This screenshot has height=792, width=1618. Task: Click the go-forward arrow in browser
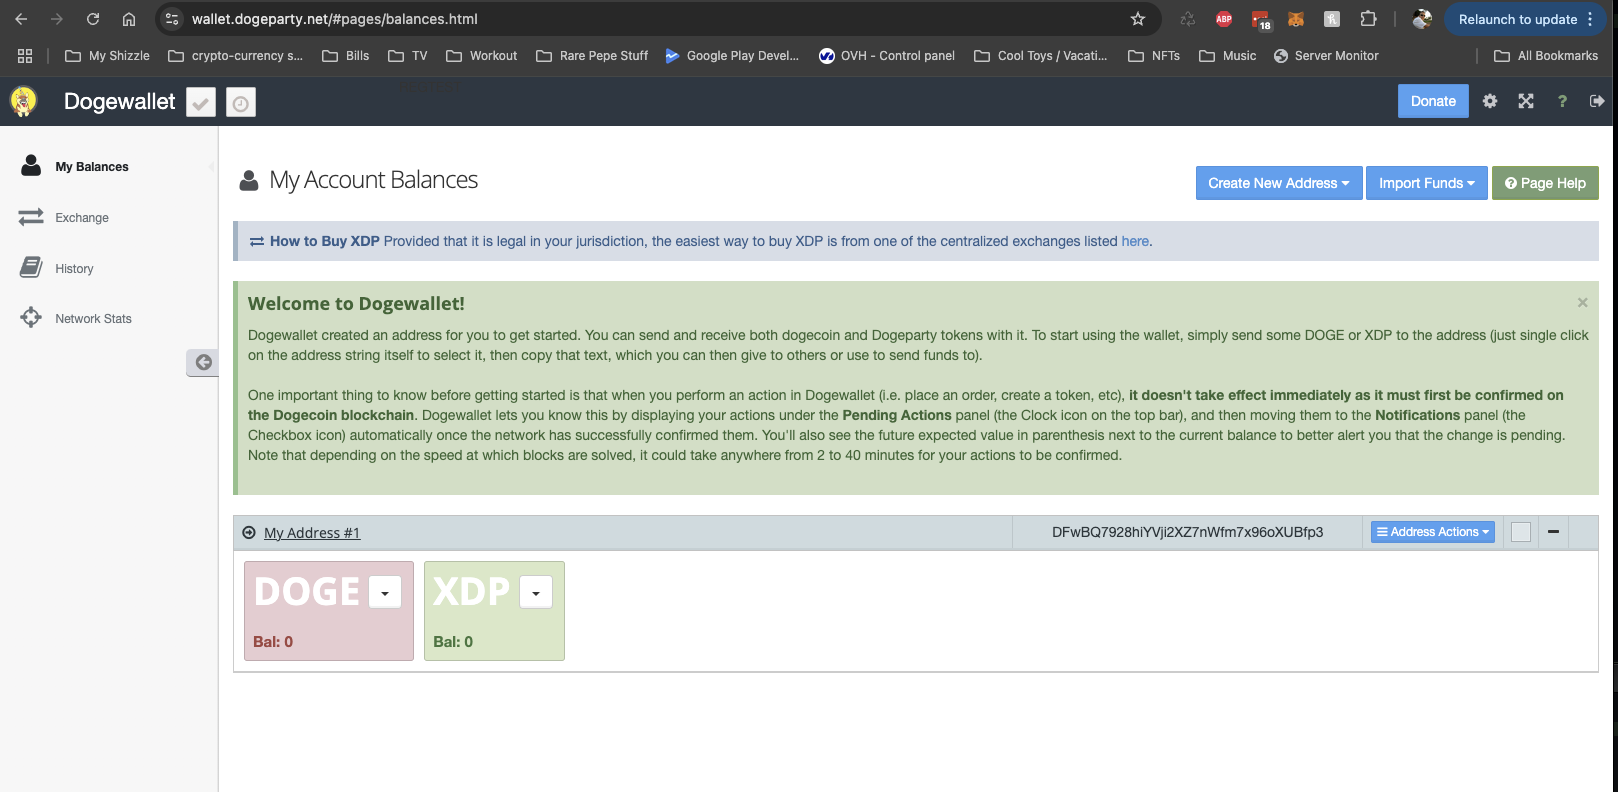point(57,19)
